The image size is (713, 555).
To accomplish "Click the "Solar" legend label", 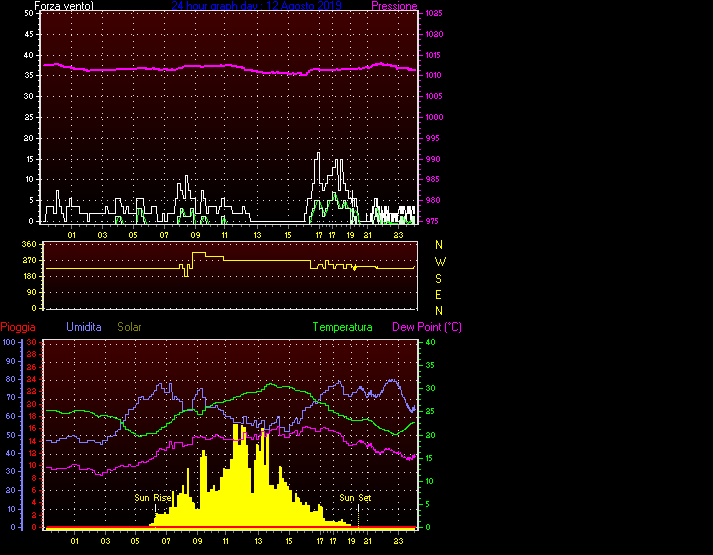I will [129, 327].
